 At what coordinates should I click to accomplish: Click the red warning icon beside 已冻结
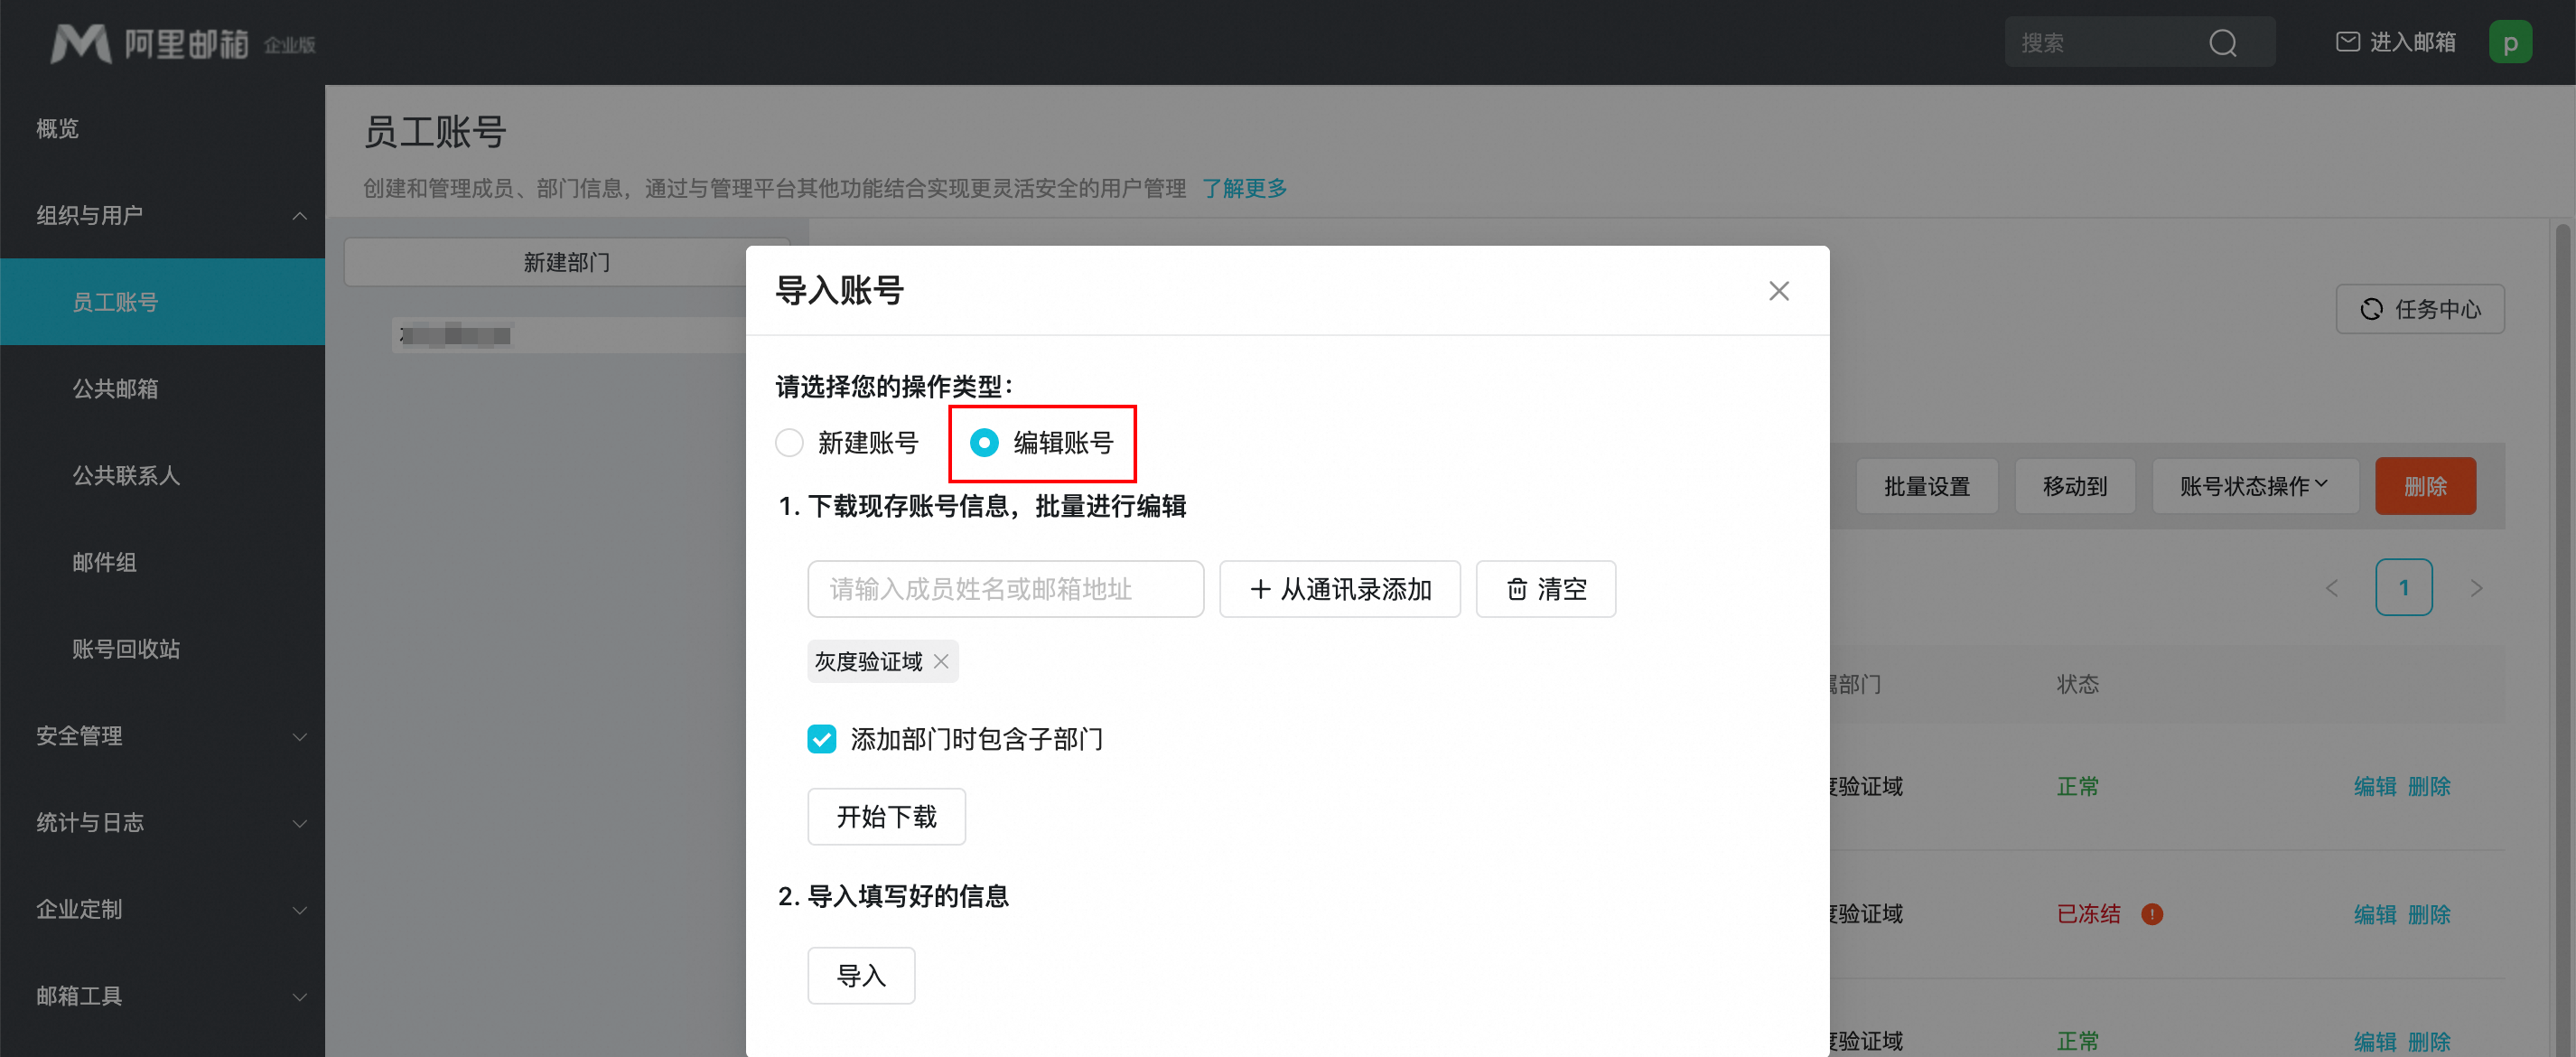pos(2152,914)
